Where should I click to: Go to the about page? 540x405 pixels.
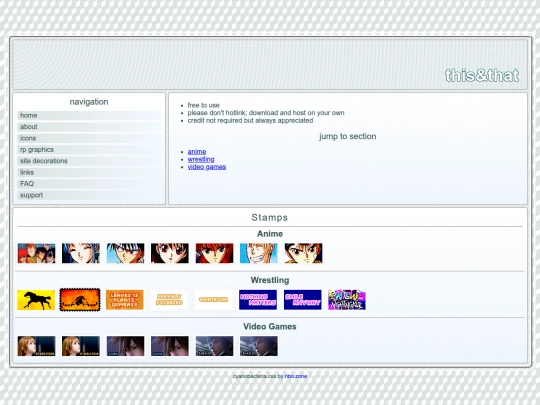(89, 127)
